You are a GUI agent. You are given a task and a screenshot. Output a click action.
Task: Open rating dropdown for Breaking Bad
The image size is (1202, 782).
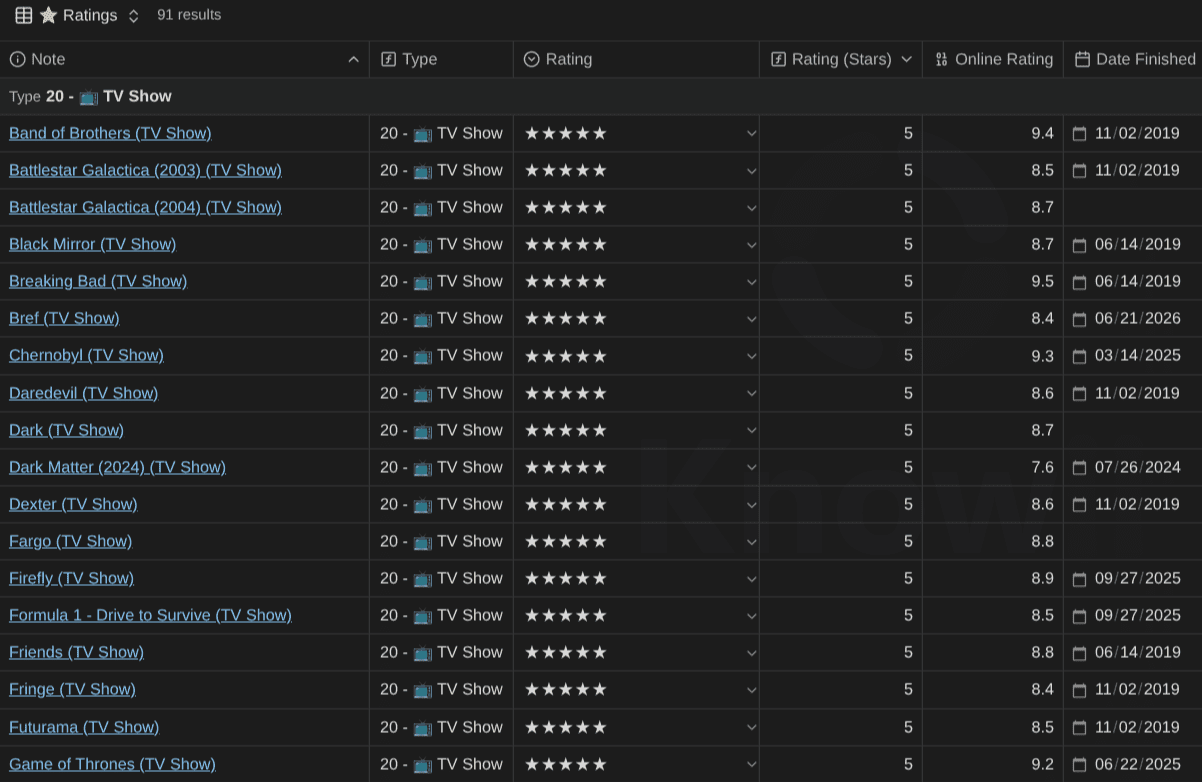751,282
